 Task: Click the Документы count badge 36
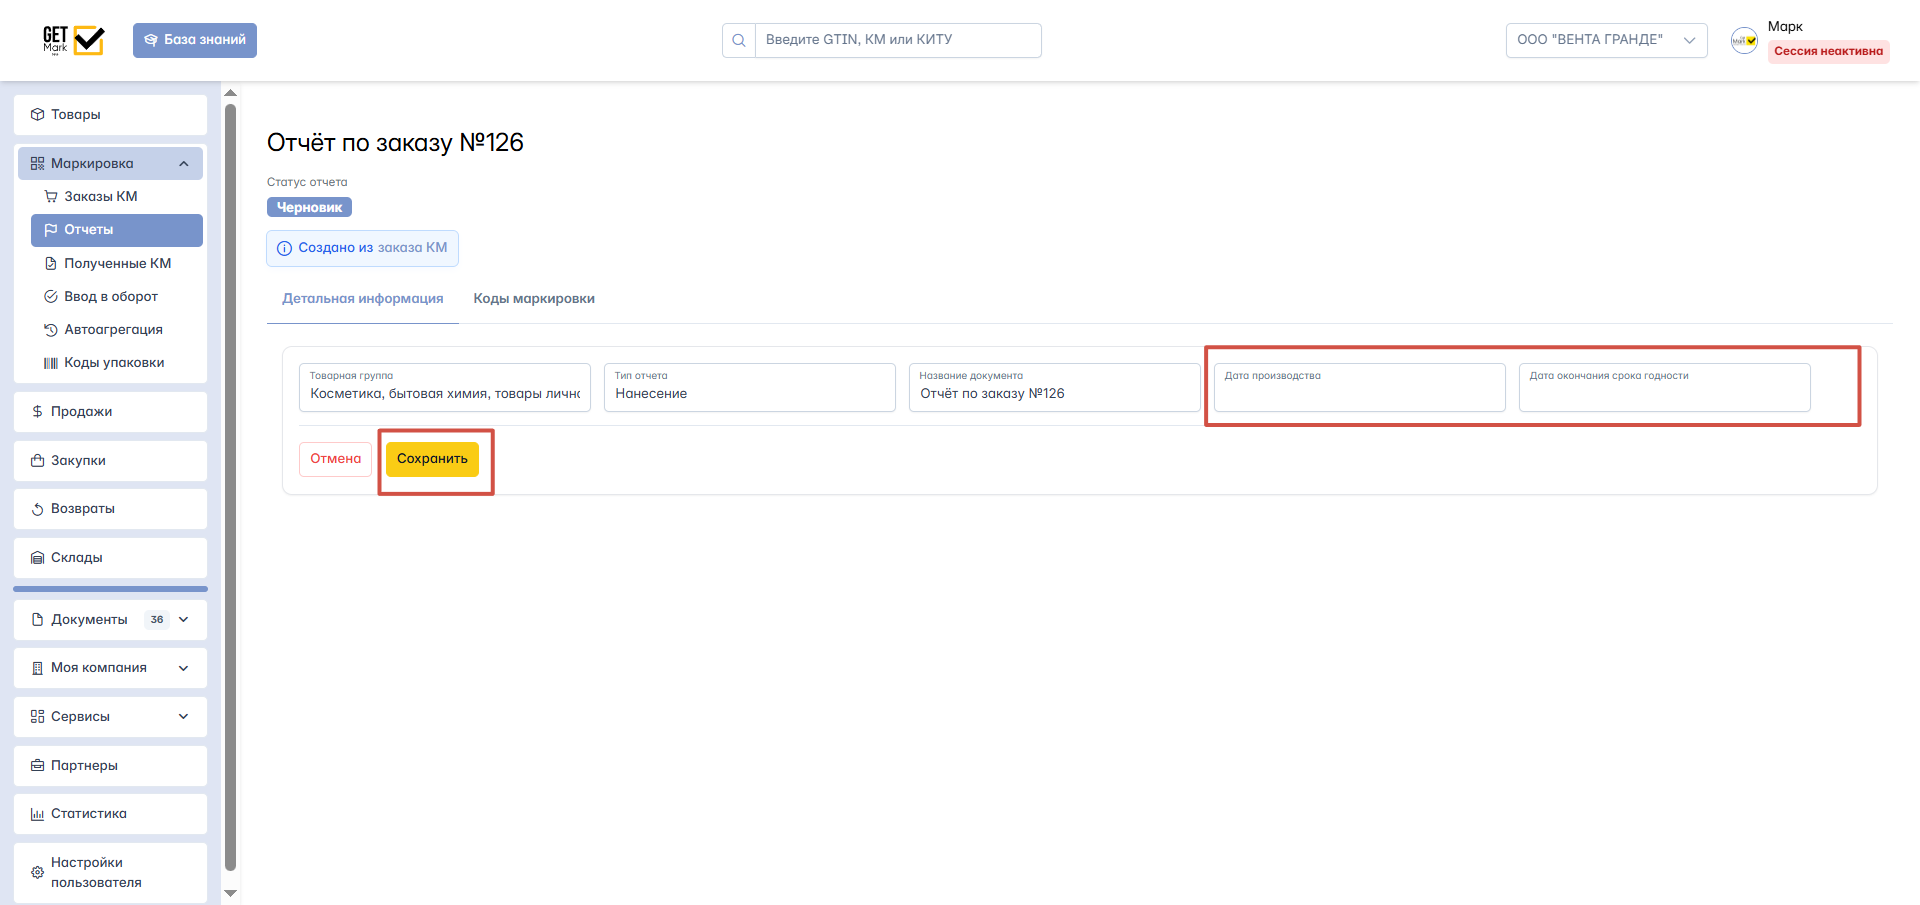coord(157,620)
